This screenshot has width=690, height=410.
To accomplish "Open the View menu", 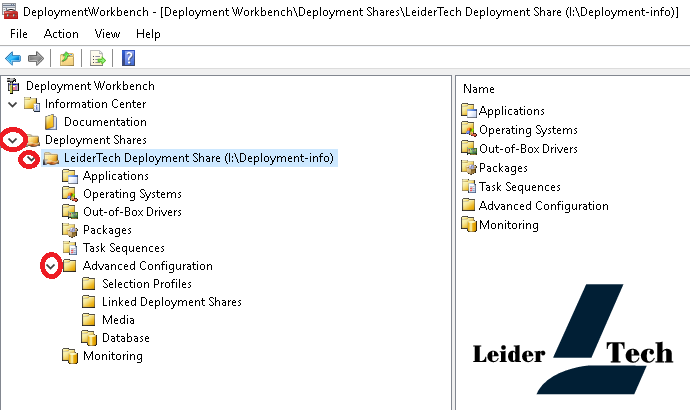I will tap(107, 34).
